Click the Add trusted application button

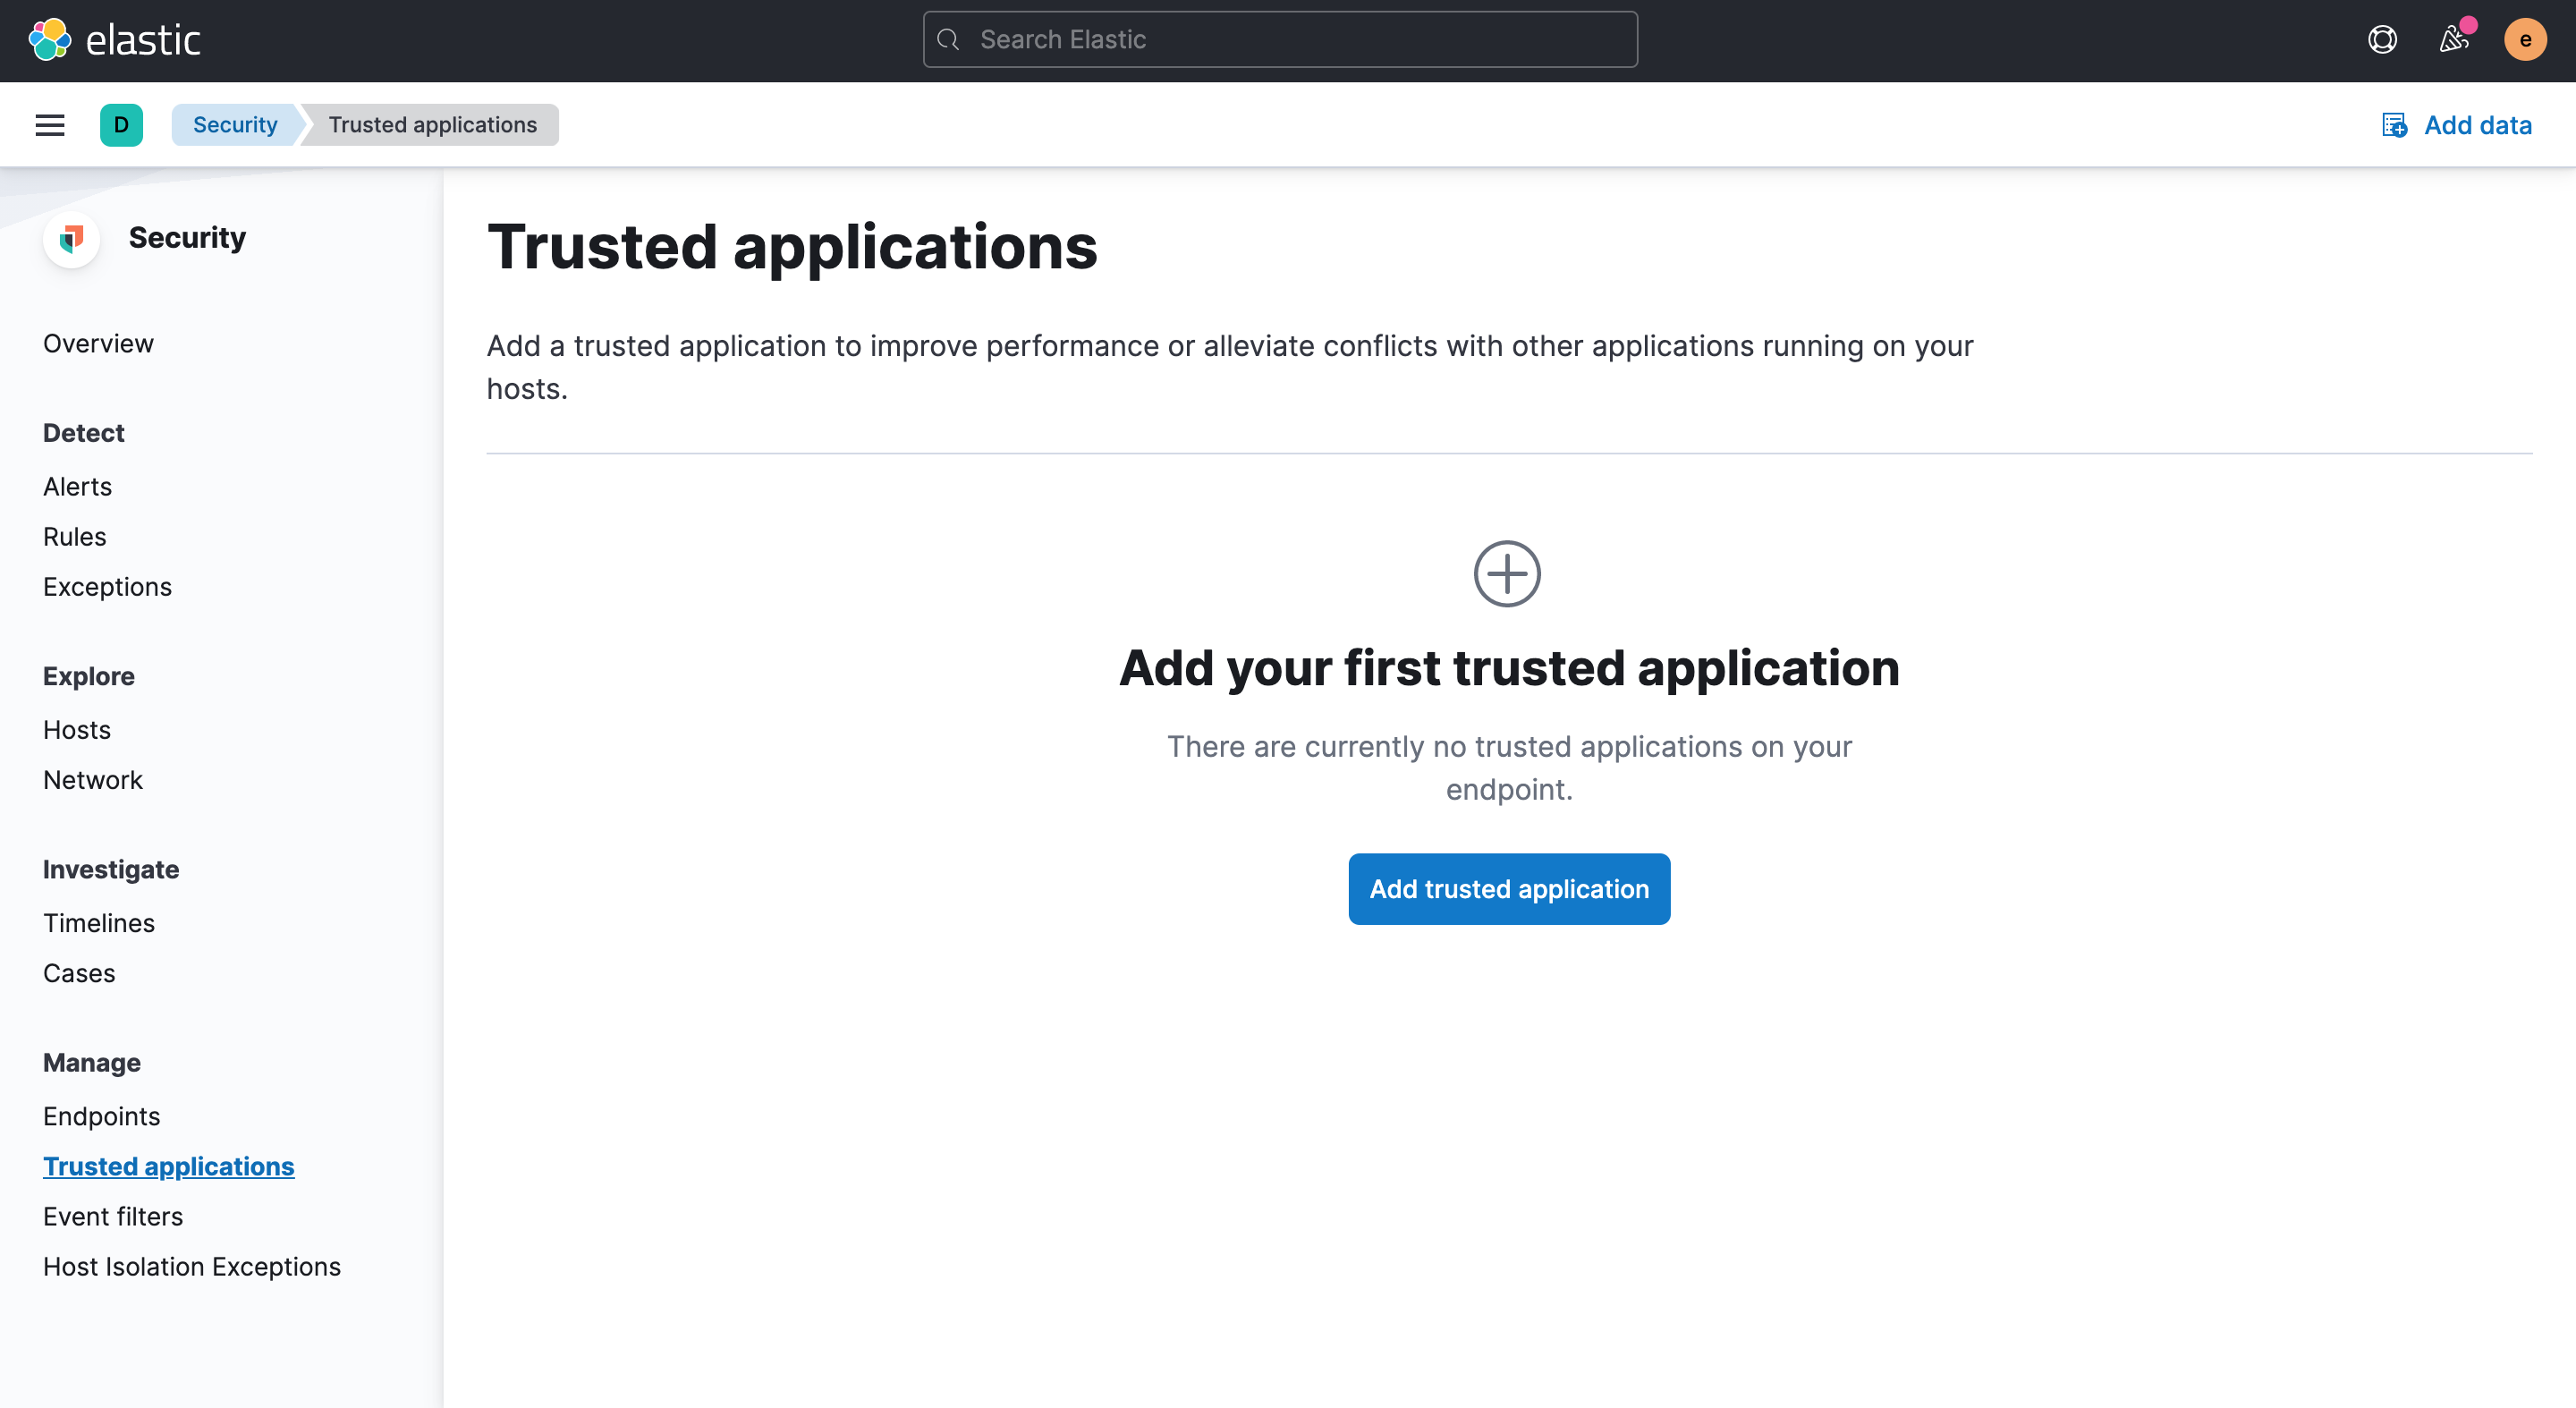pyautogui.click(x=1508, y=889)
